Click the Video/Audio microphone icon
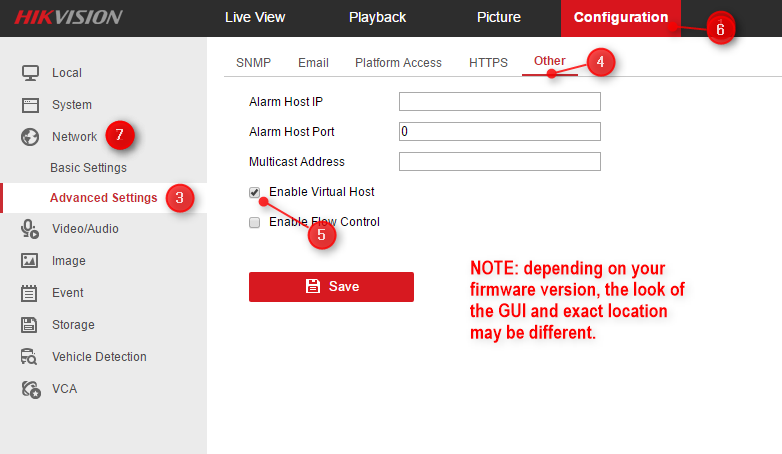 tap(30, 229)
